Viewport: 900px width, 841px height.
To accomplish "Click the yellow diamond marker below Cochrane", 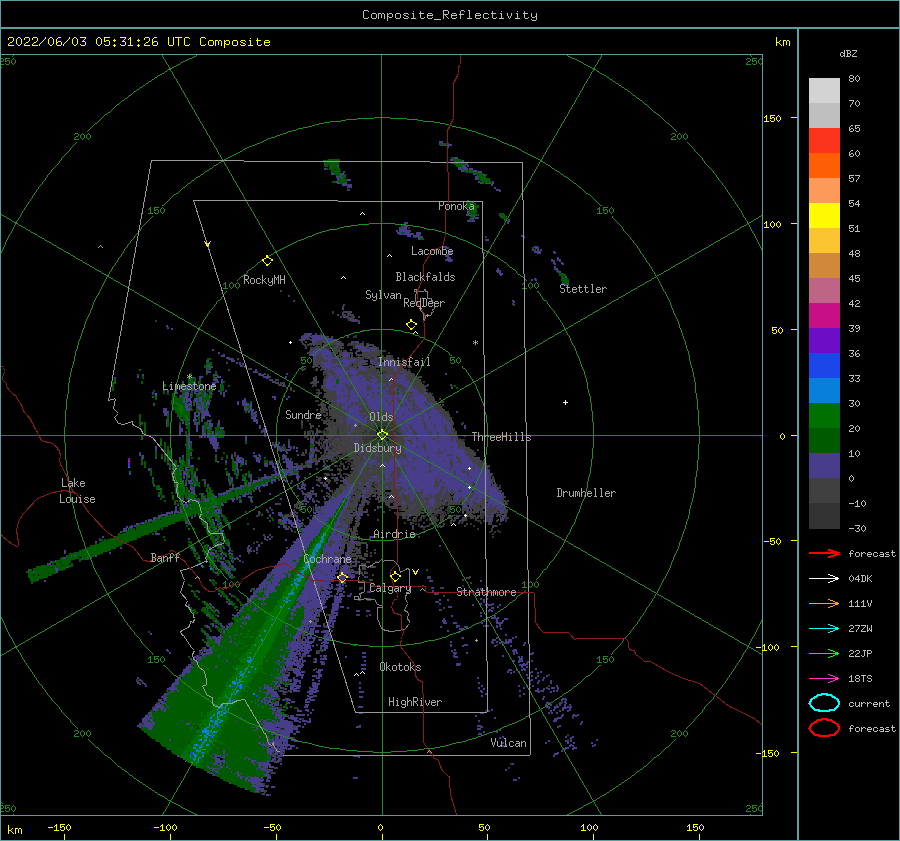I will tap(342, 578).
